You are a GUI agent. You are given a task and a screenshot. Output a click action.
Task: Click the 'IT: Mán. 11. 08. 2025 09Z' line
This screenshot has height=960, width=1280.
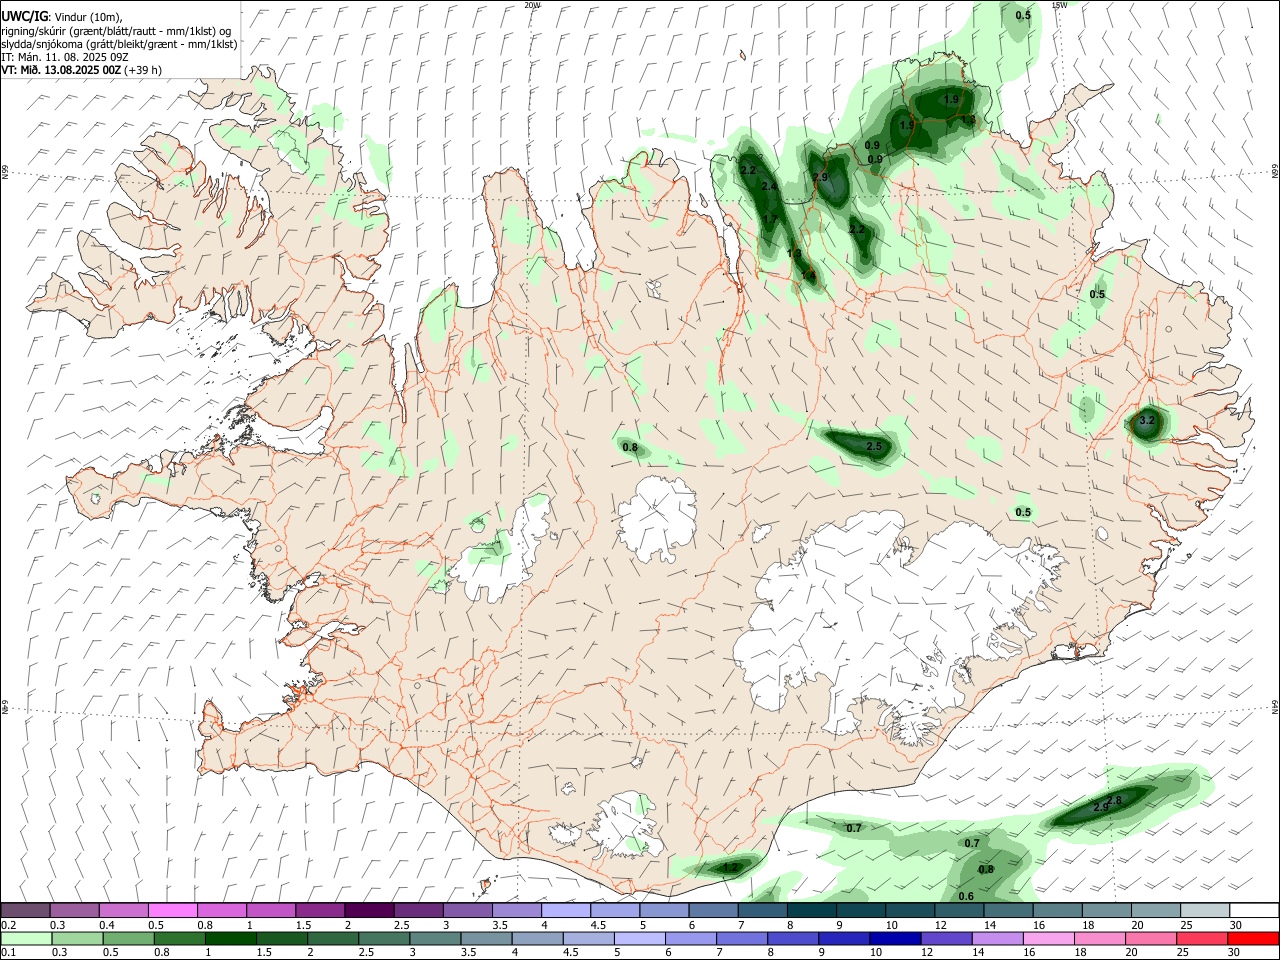[64, 57]
